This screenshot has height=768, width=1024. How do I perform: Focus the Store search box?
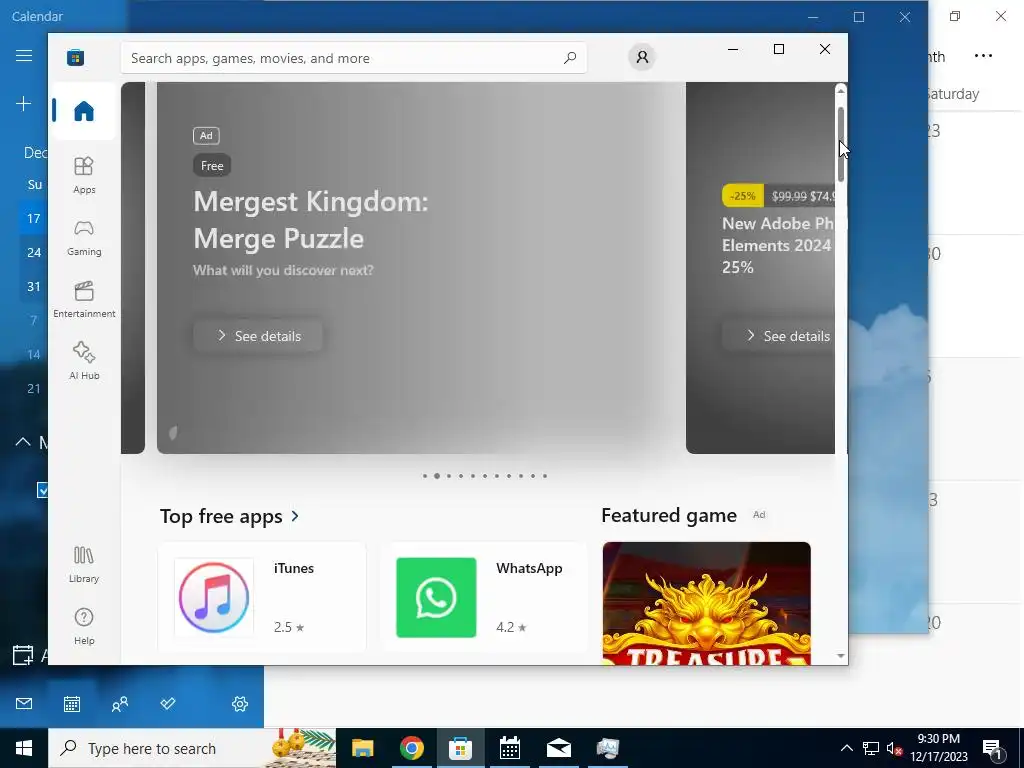coord(353,58)
